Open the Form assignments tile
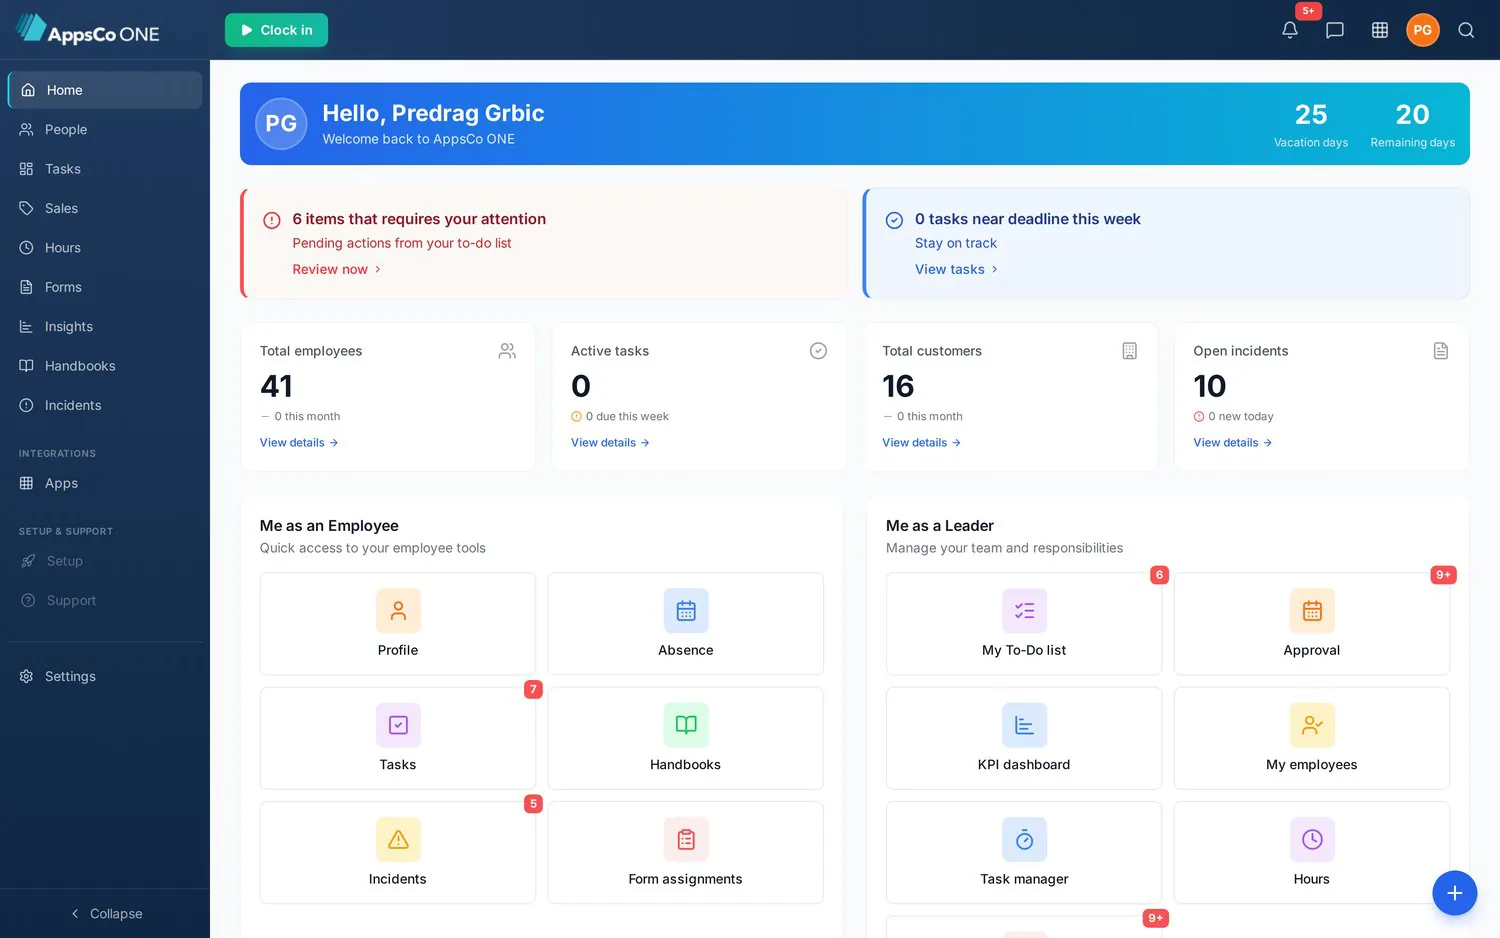 tap(686, 853)
